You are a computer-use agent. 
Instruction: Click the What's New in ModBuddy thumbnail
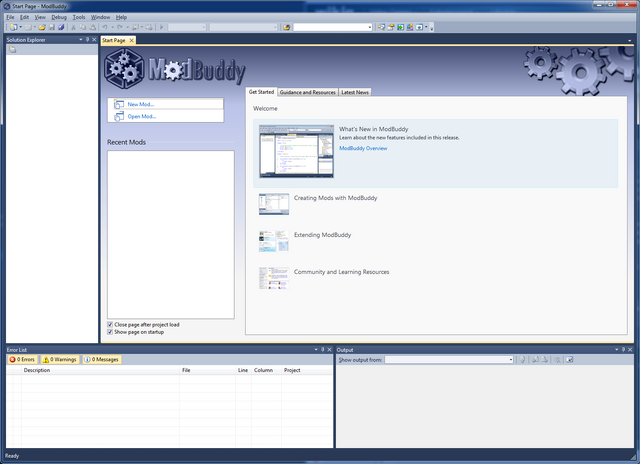click(296, 151)
